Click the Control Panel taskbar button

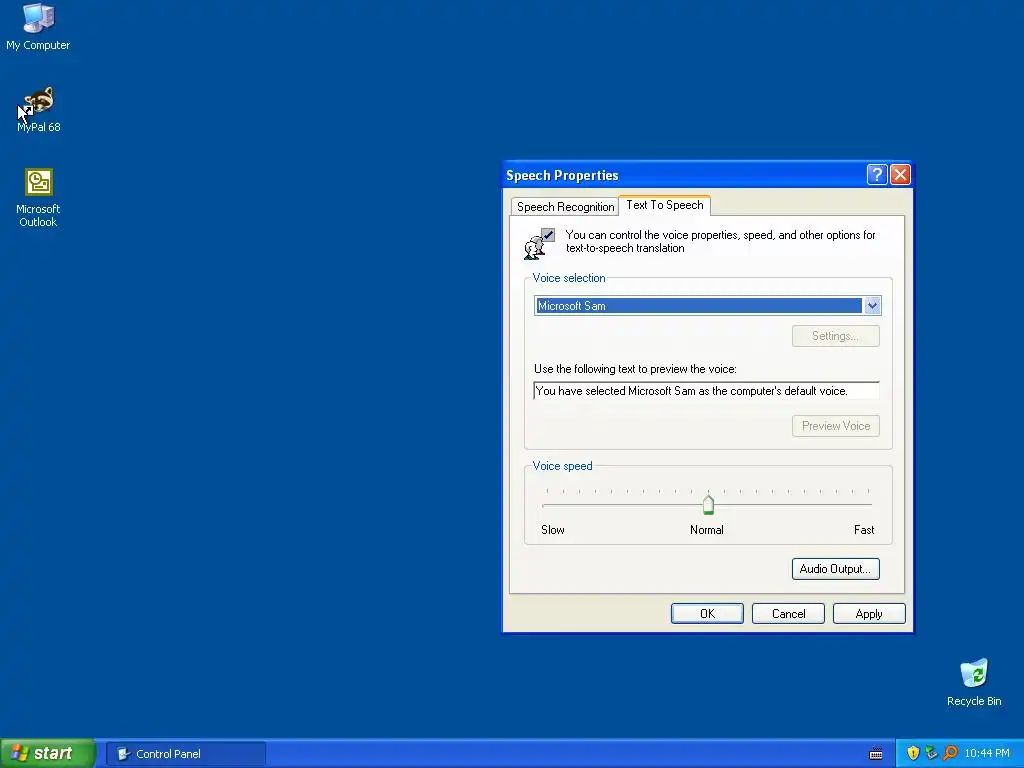point(186,754)
